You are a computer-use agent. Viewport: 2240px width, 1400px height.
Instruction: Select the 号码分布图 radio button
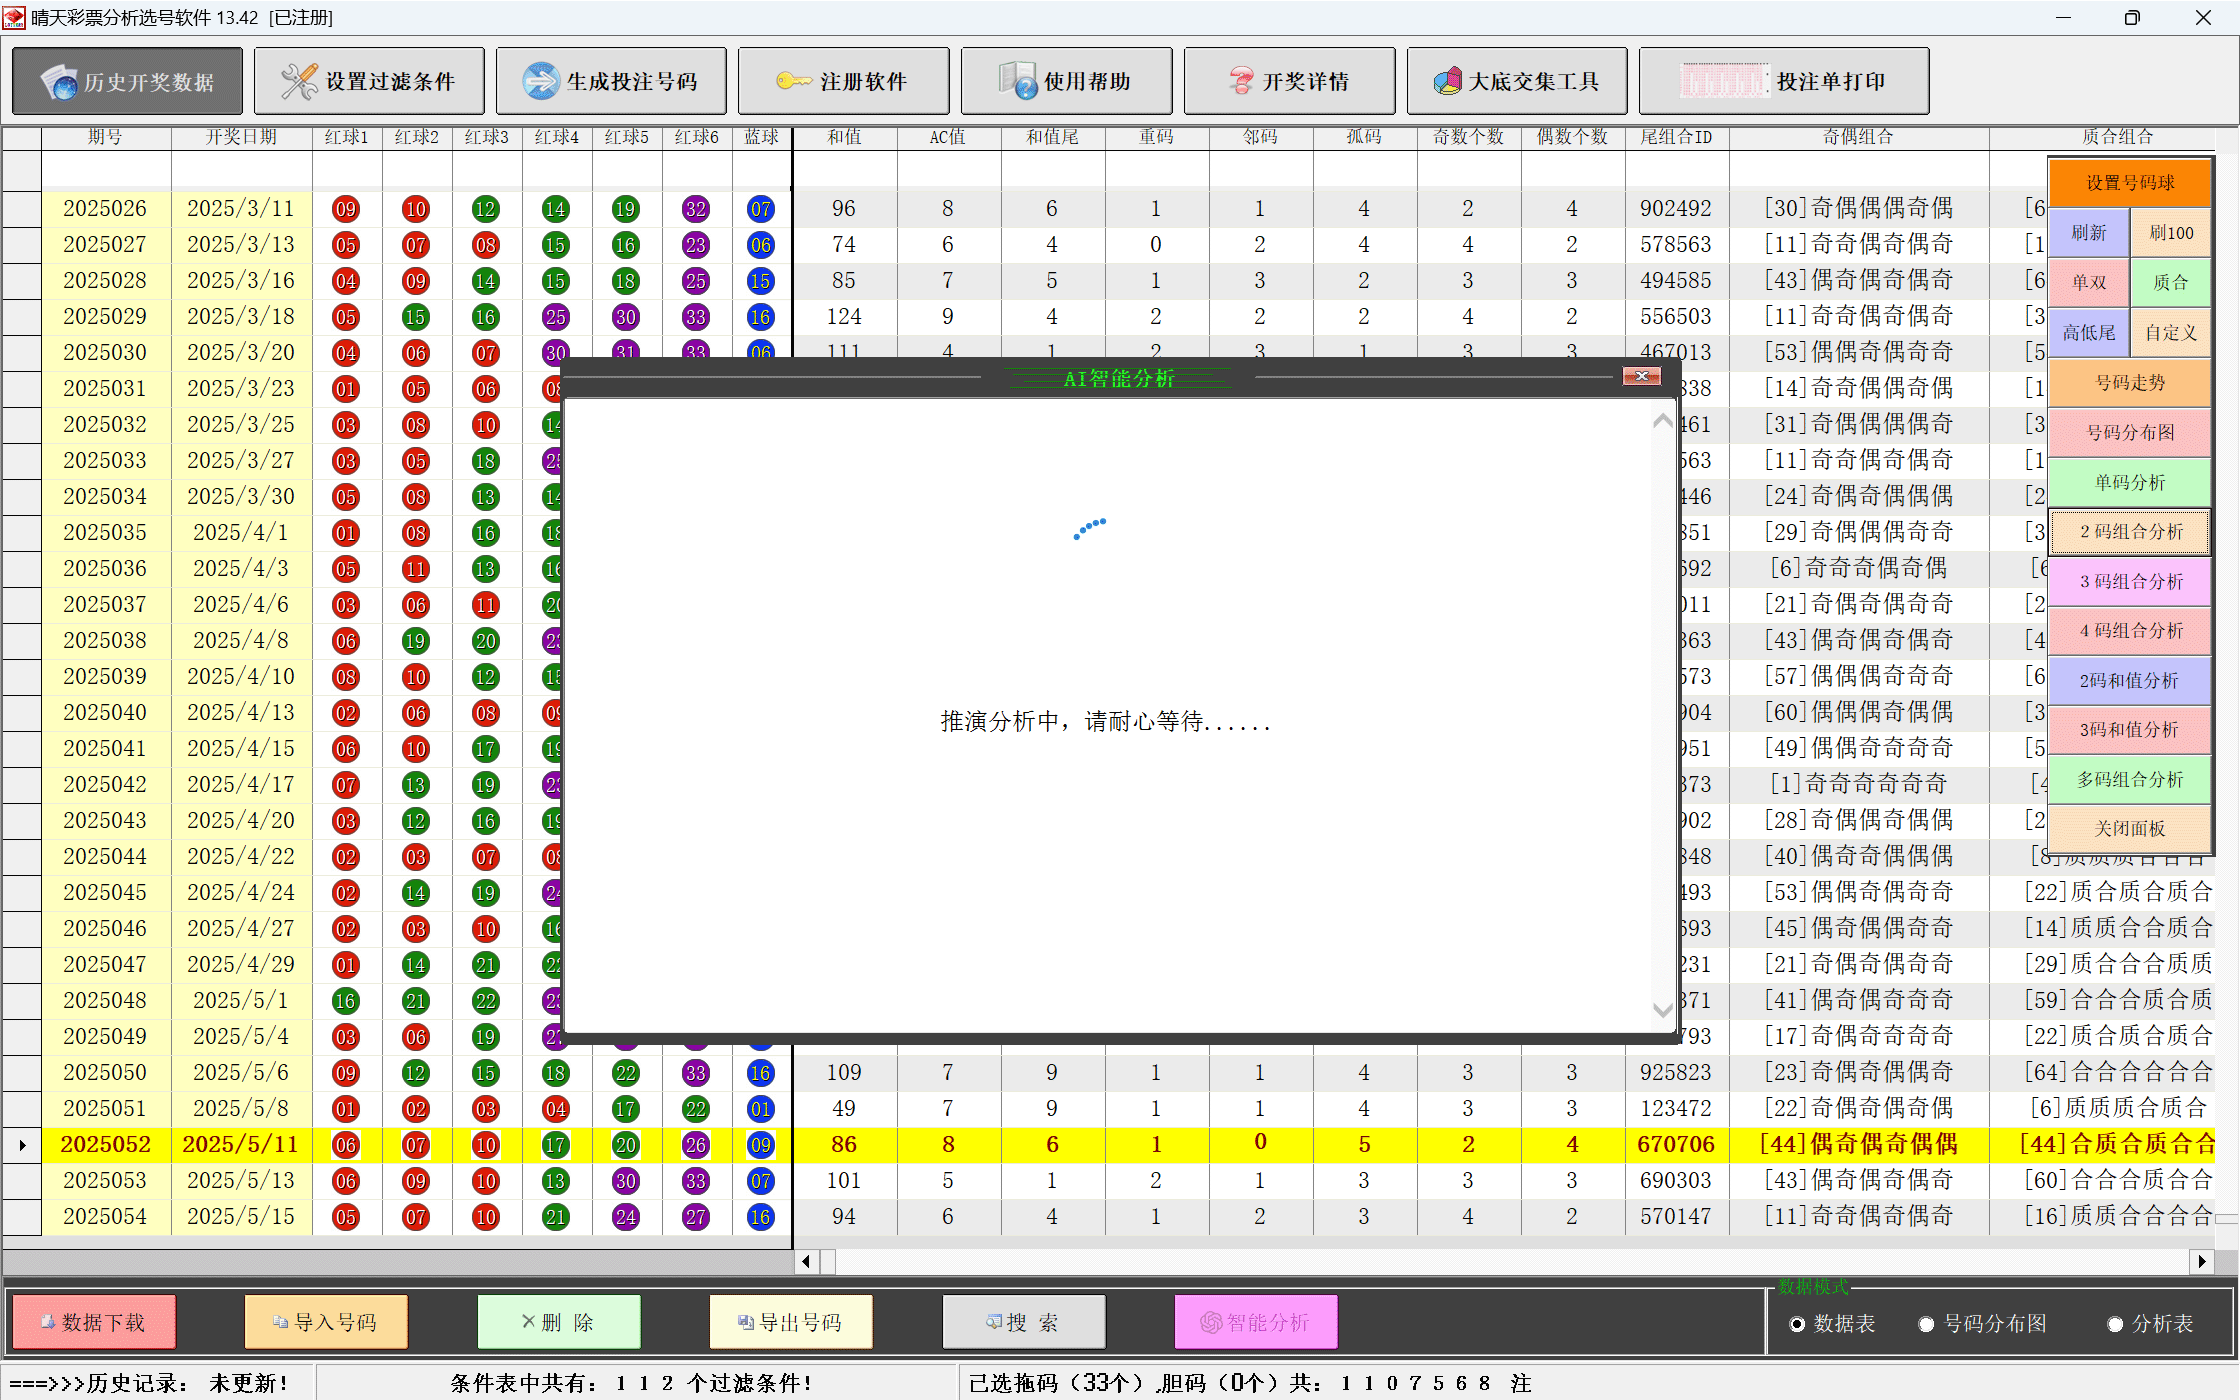1926,1324
